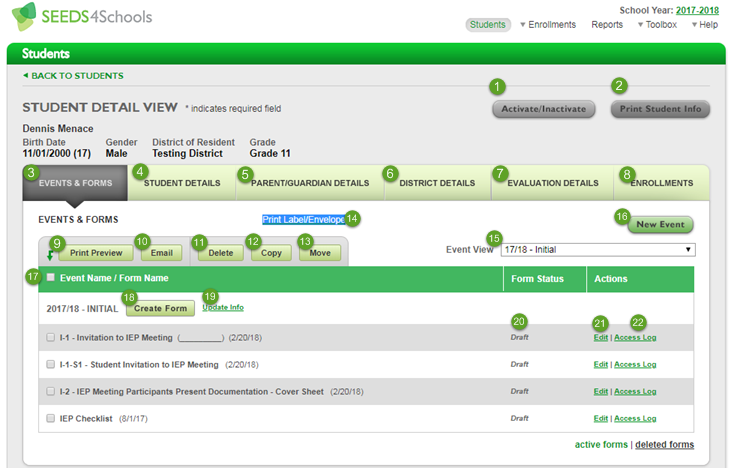Click the green down arrow beside Print Preview
Viewport: 734px width, 468px height.
click(50, 256)
